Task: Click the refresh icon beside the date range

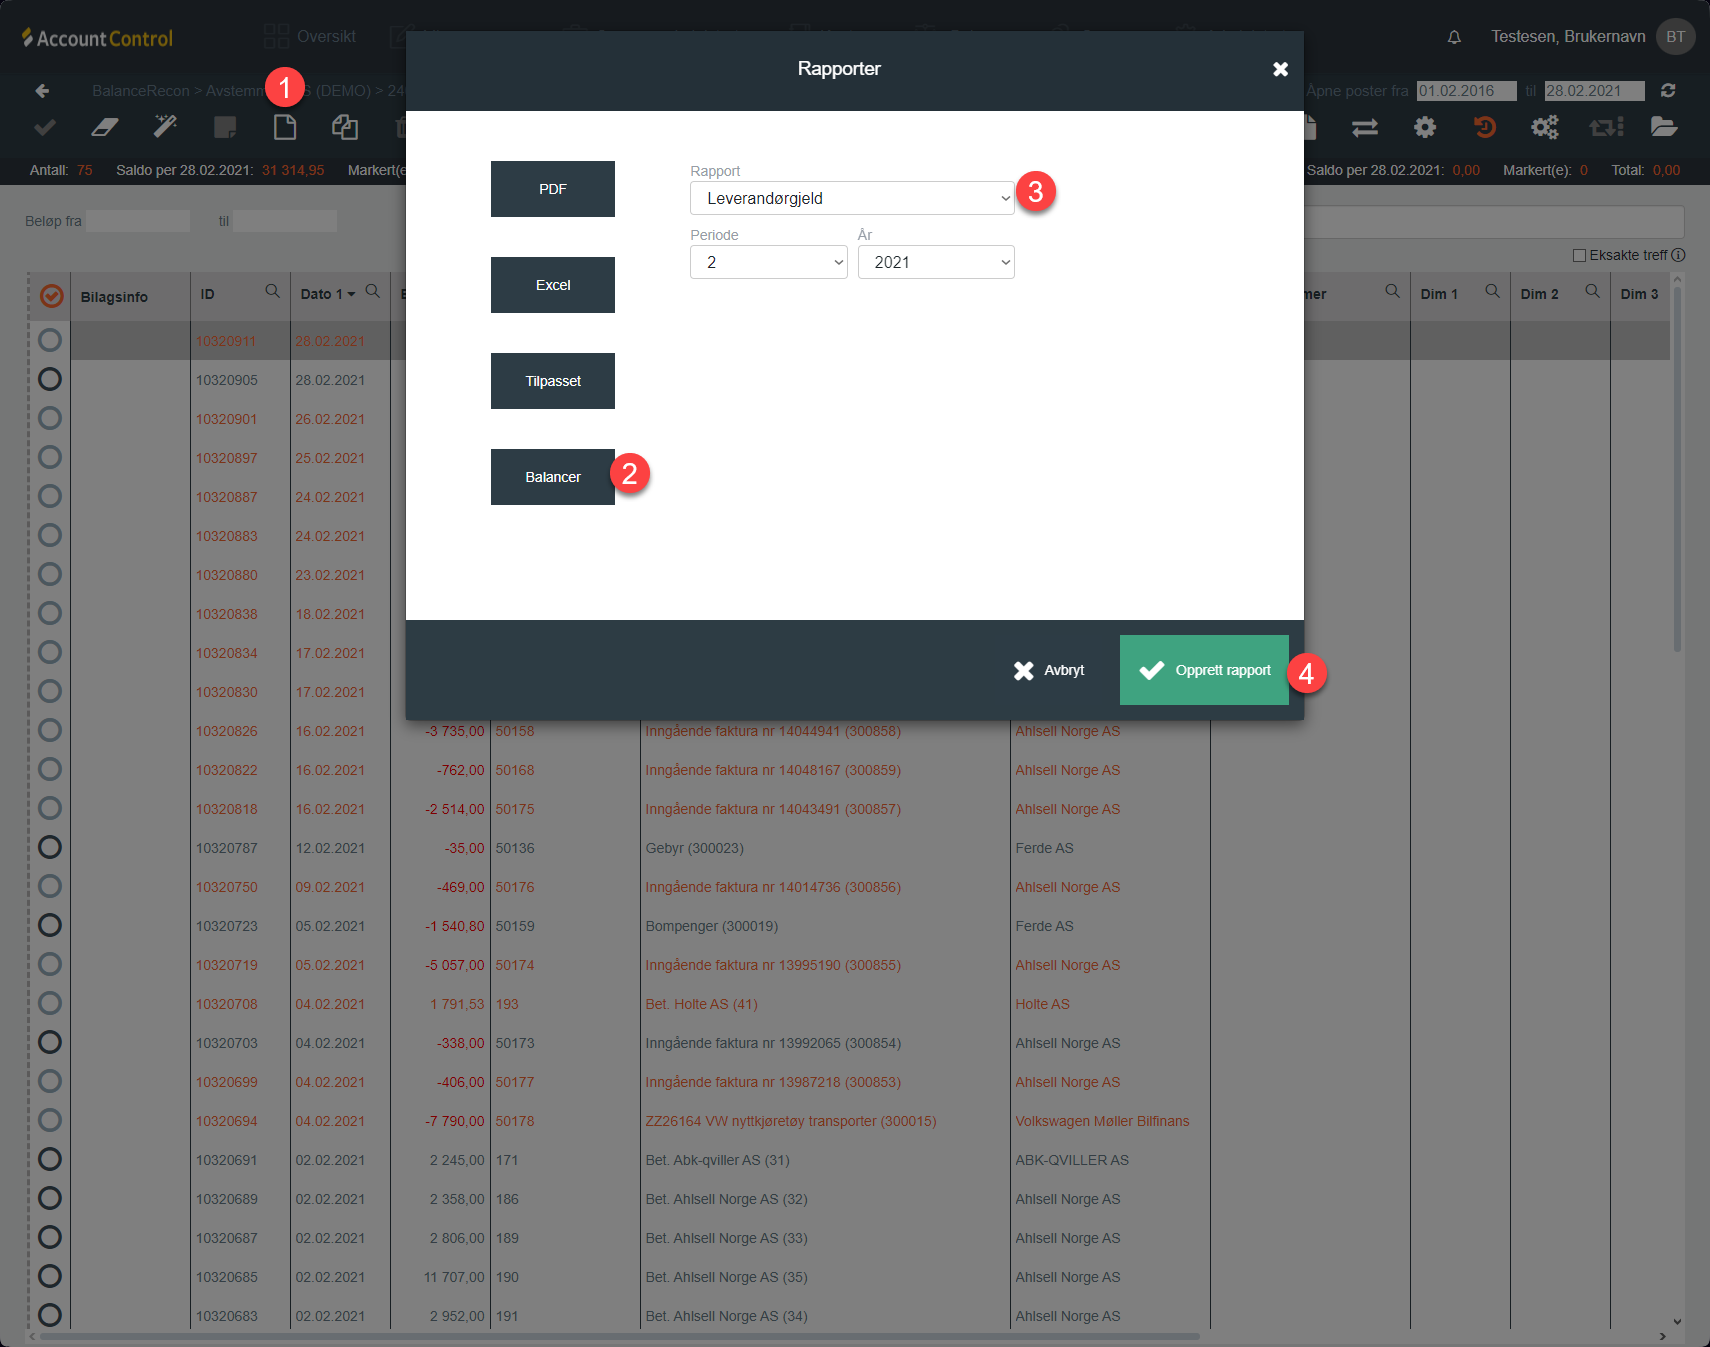Action: click(1668, 91)
